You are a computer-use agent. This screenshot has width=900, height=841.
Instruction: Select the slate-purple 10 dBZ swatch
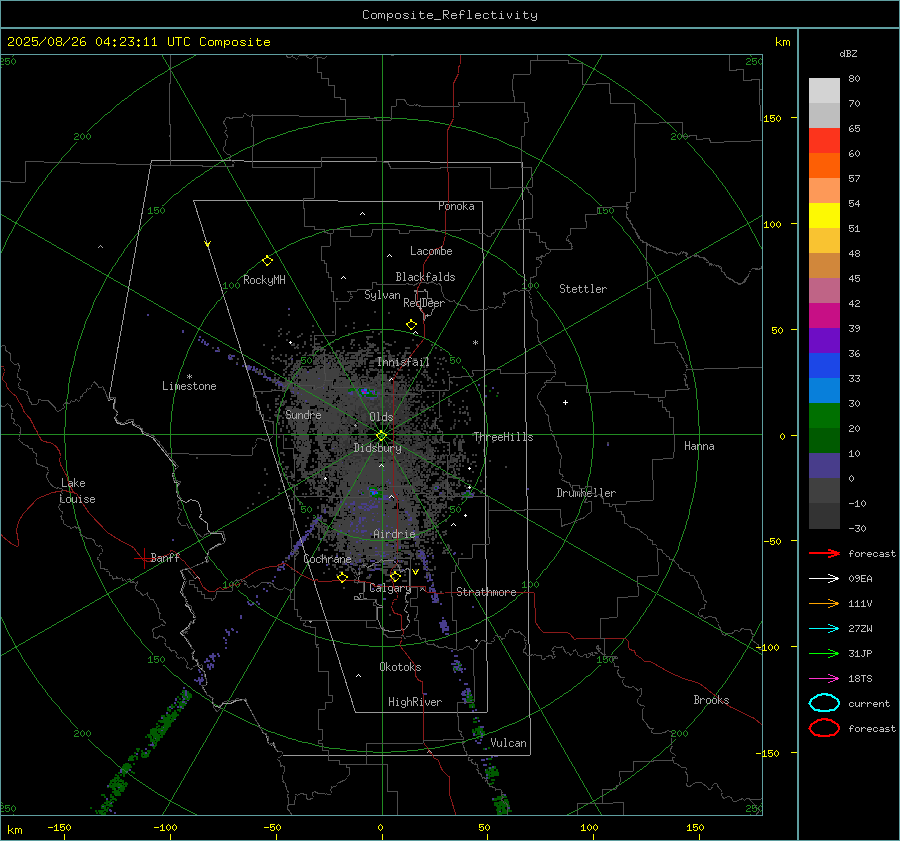pyautogui.click(x=824, y=465)
